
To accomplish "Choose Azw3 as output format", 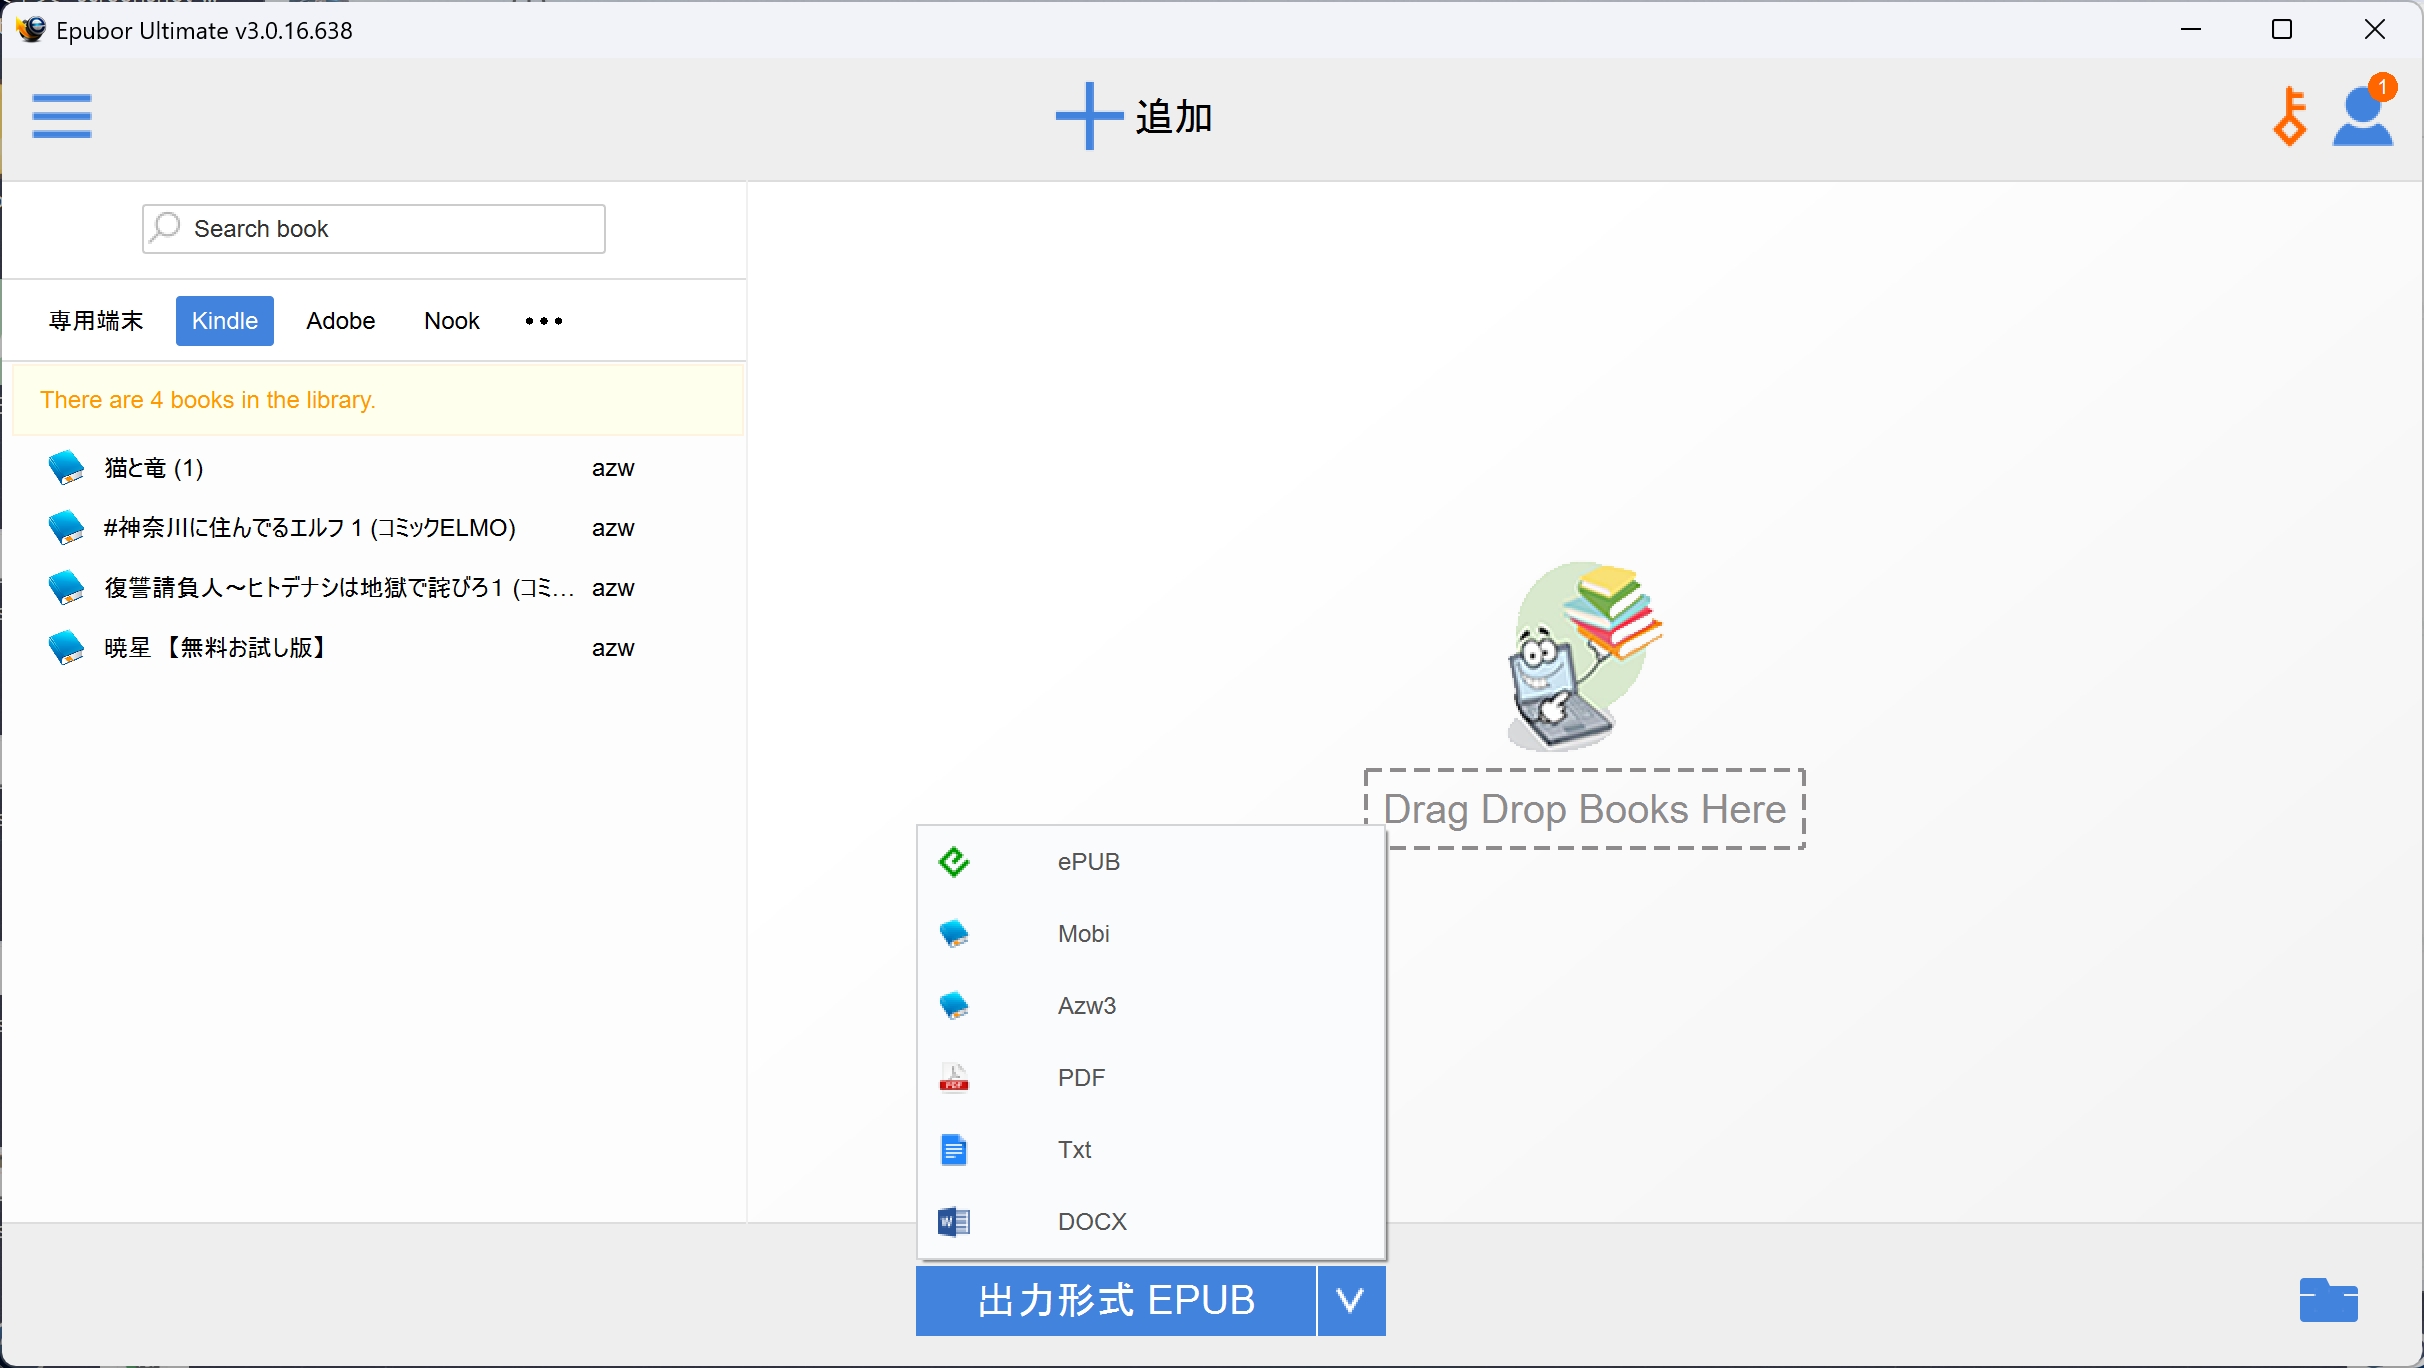I will pyautogui.click(x=1151, y=1006).
